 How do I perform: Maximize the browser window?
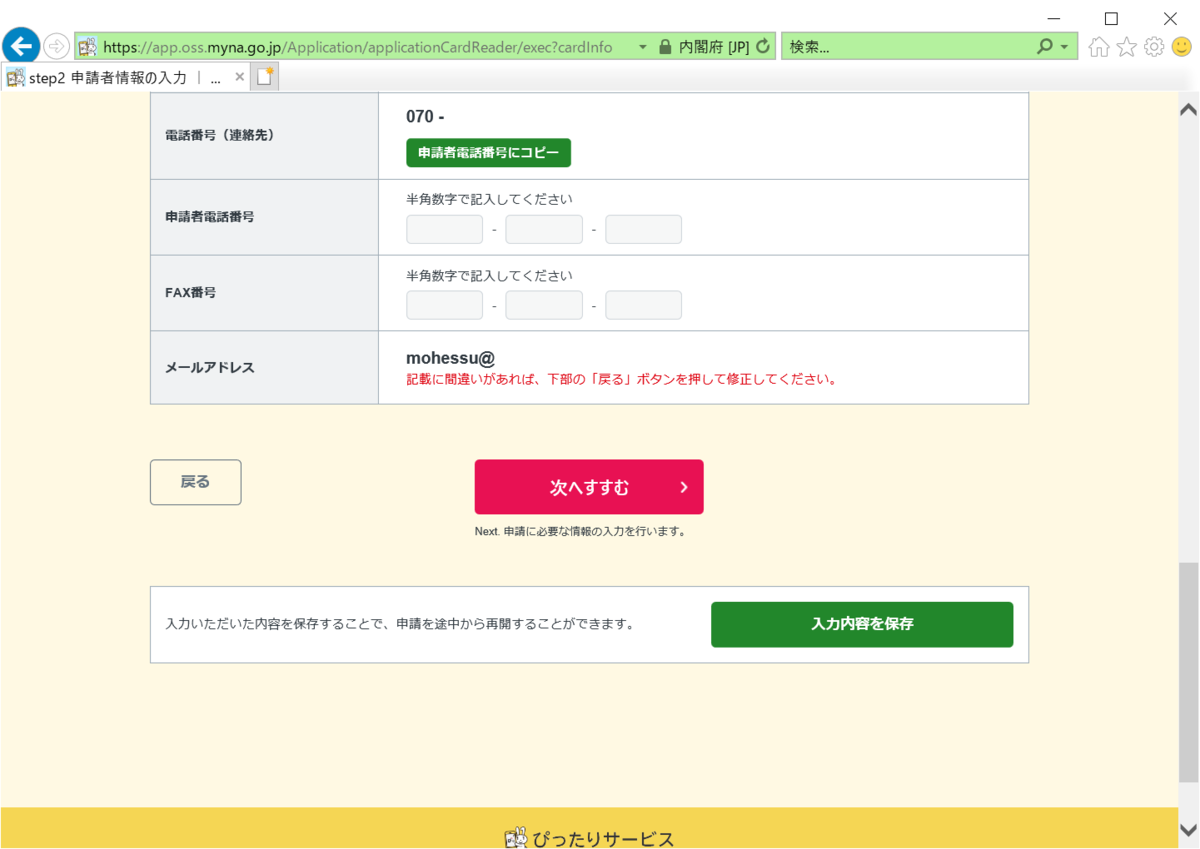pyautogui.click(x=1111, y=18)
